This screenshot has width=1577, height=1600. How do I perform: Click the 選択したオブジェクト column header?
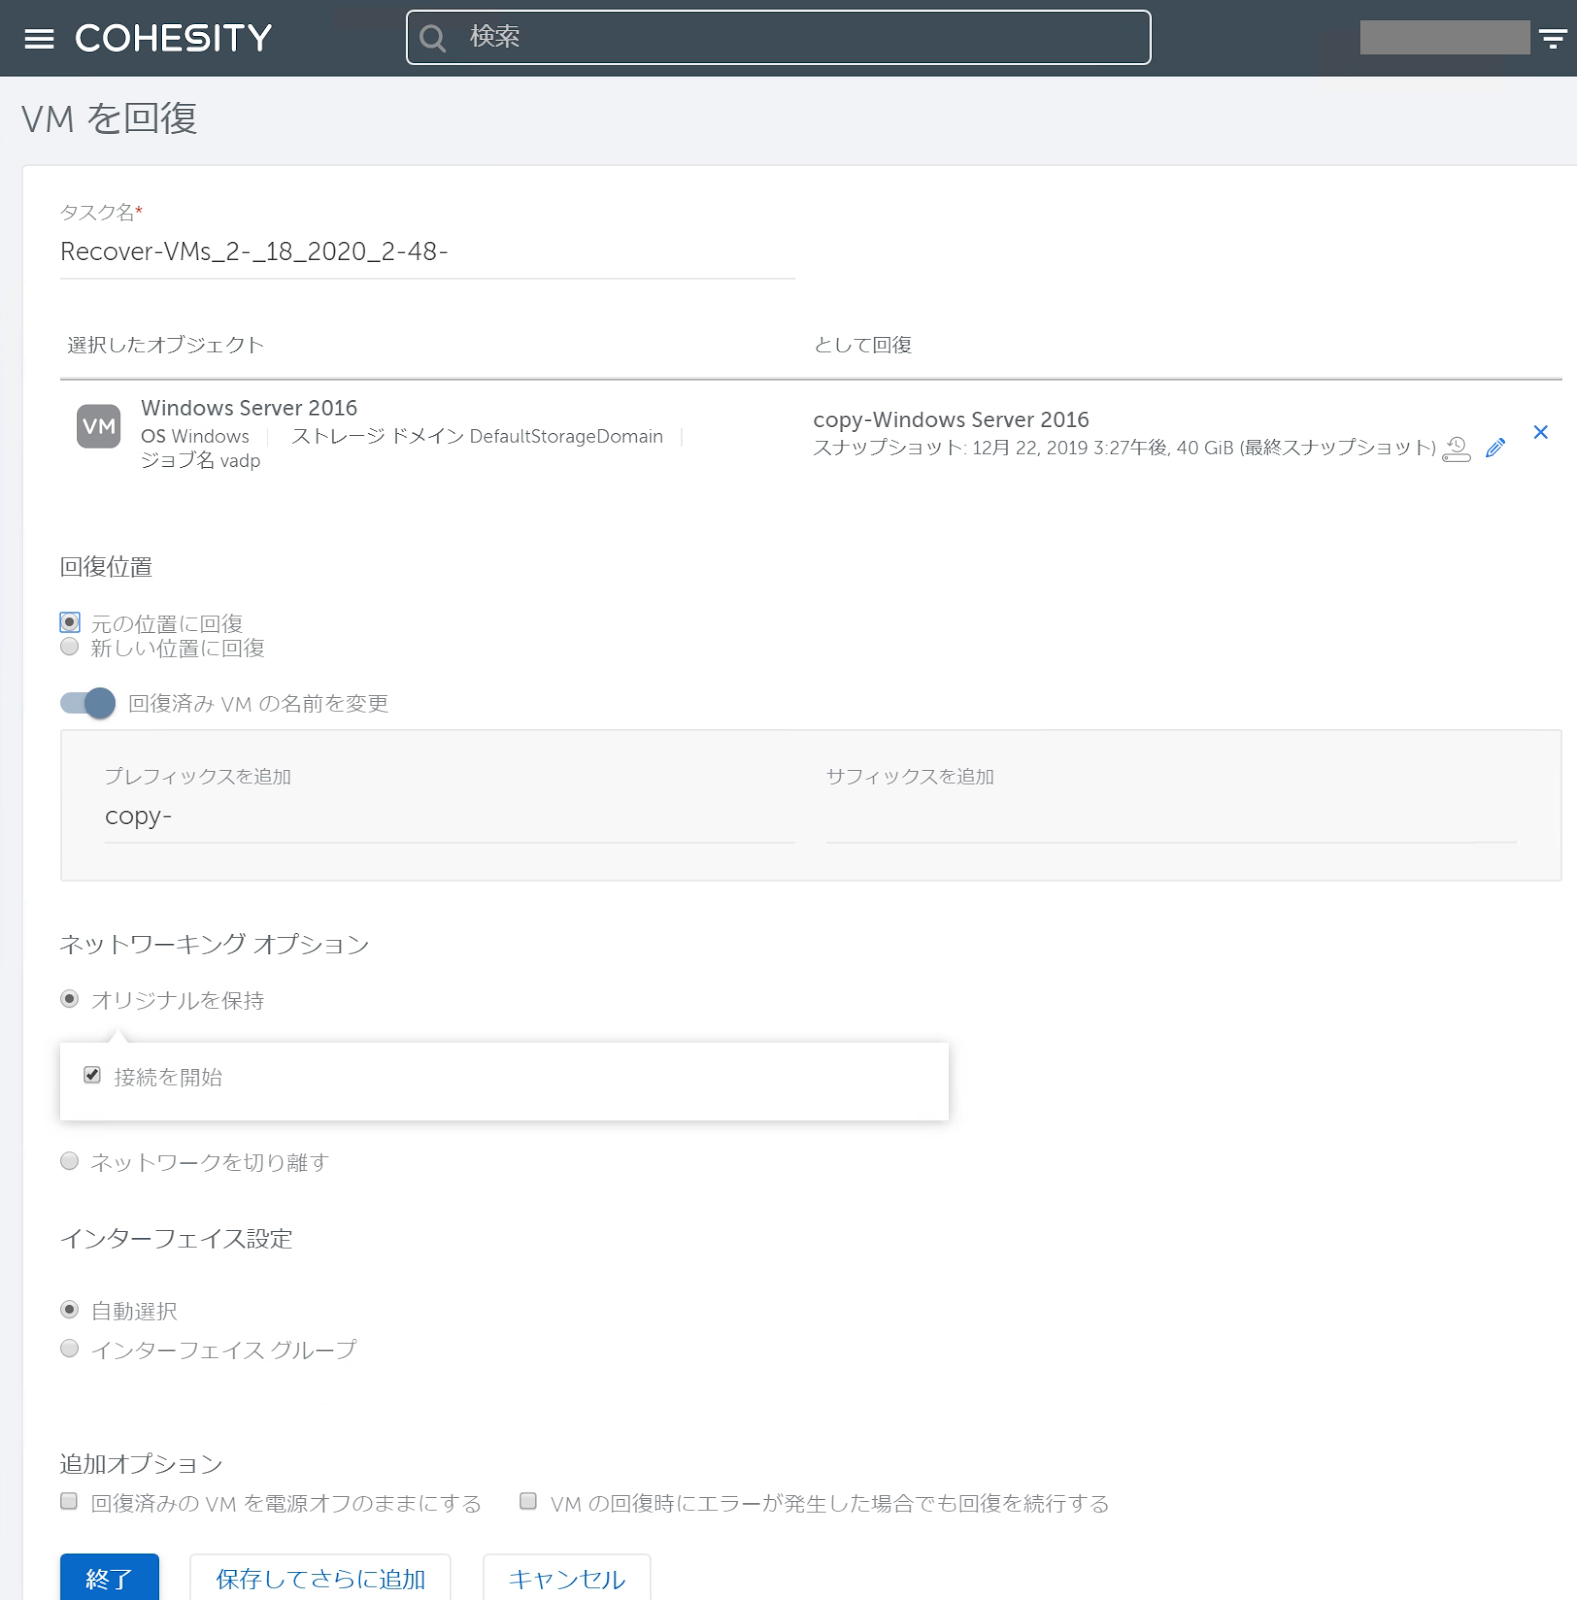(x=166, y=345)
